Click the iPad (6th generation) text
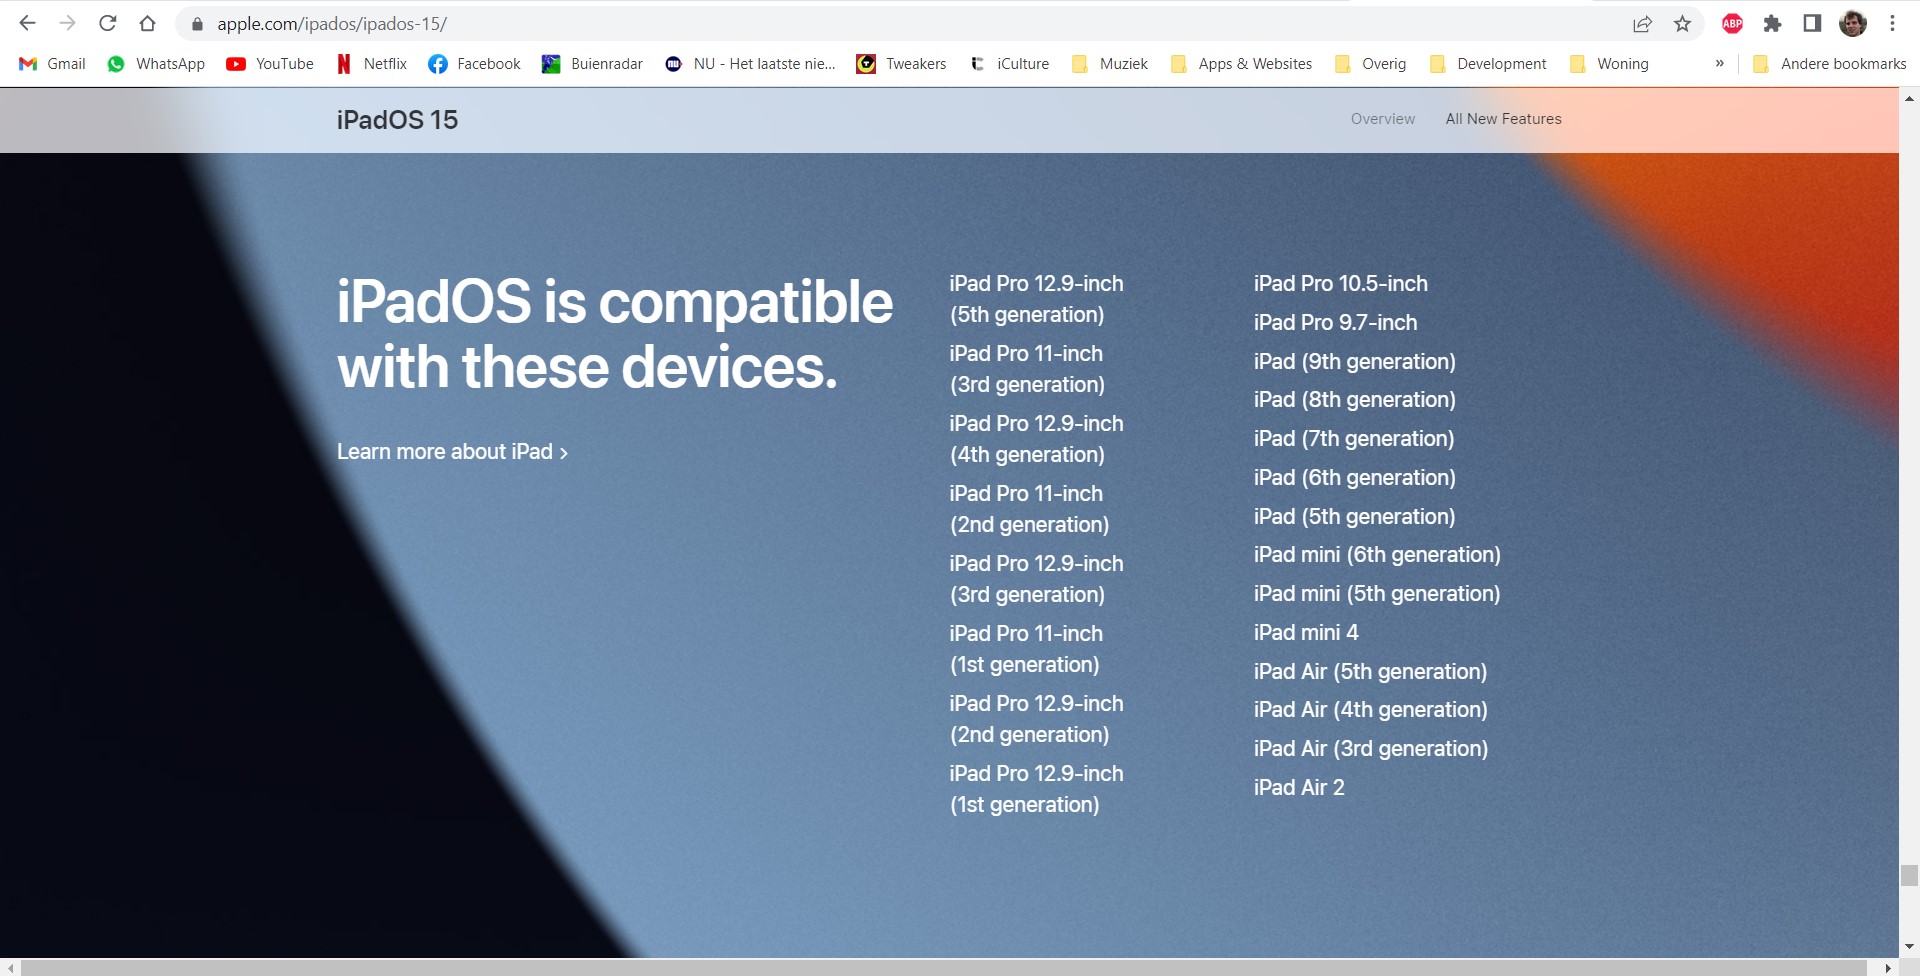 pyautogui.click(x=1355, y=478)
